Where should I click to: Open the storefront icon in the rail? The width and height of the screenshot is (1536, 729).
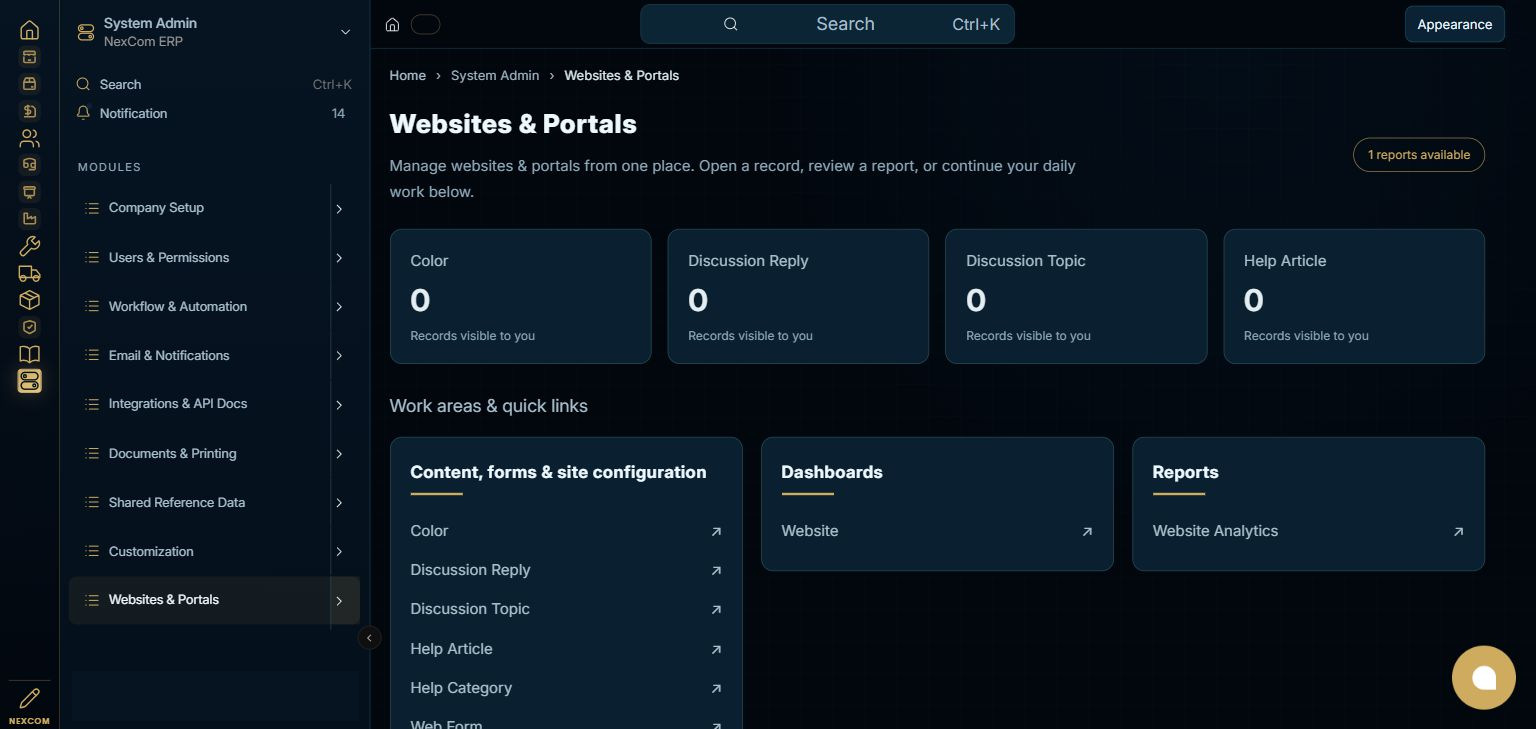click(x=29, y=84)
